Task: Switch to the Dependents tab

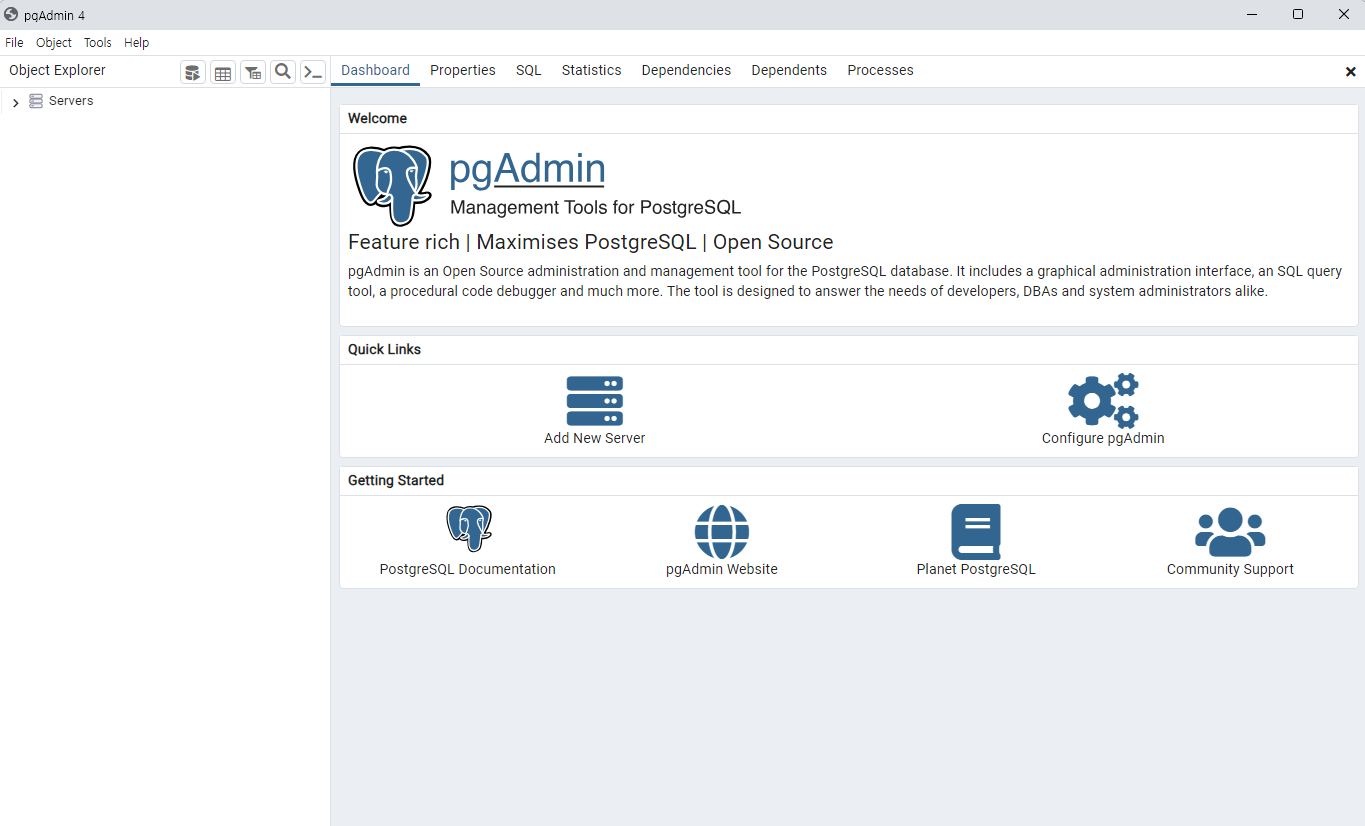Action: click(789, 70)
